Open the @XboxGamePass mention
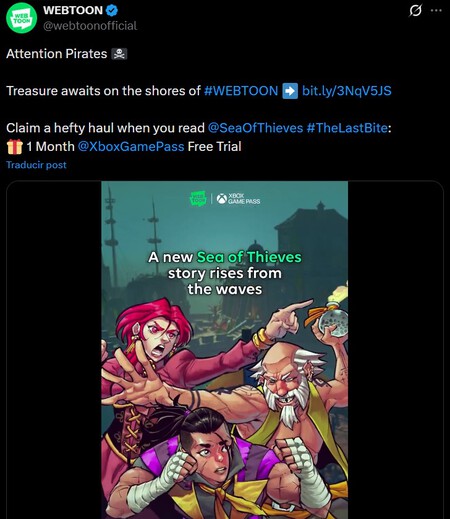Image resolution: width=450 pixels, height=519 pixels. point(131,147)
